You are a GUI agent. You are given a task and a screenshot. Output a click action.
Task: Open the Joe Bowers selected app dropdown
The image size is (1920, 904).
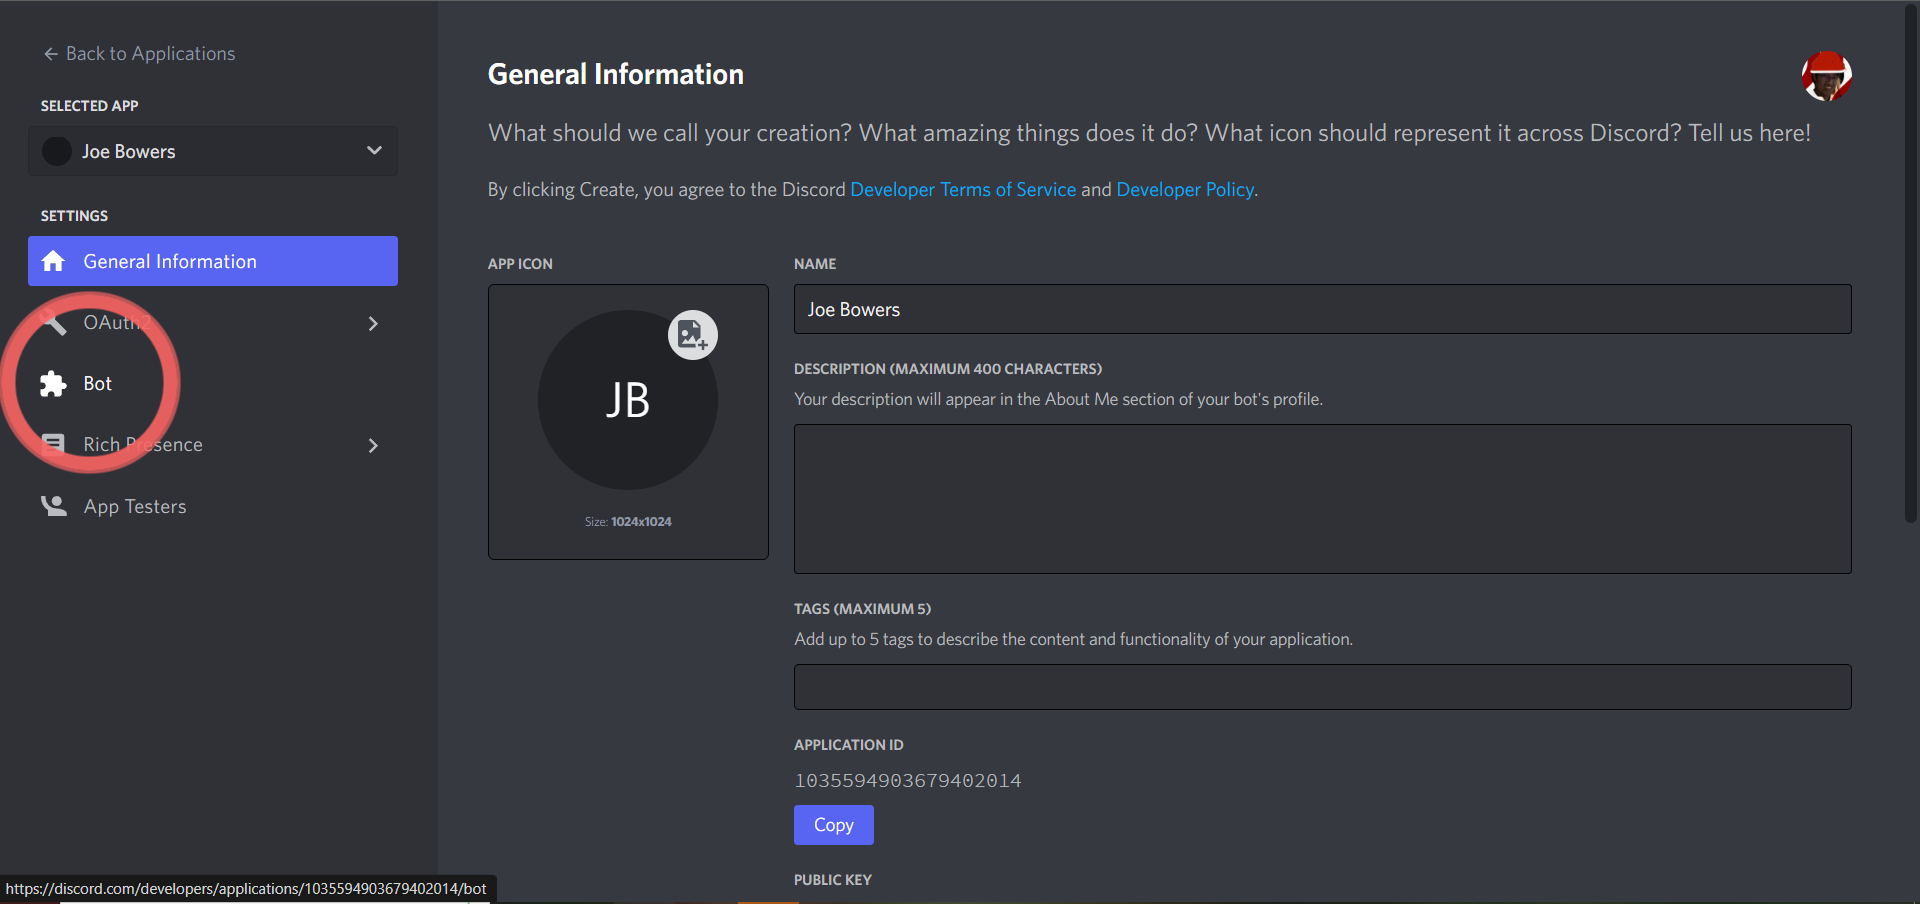point(213,151)
